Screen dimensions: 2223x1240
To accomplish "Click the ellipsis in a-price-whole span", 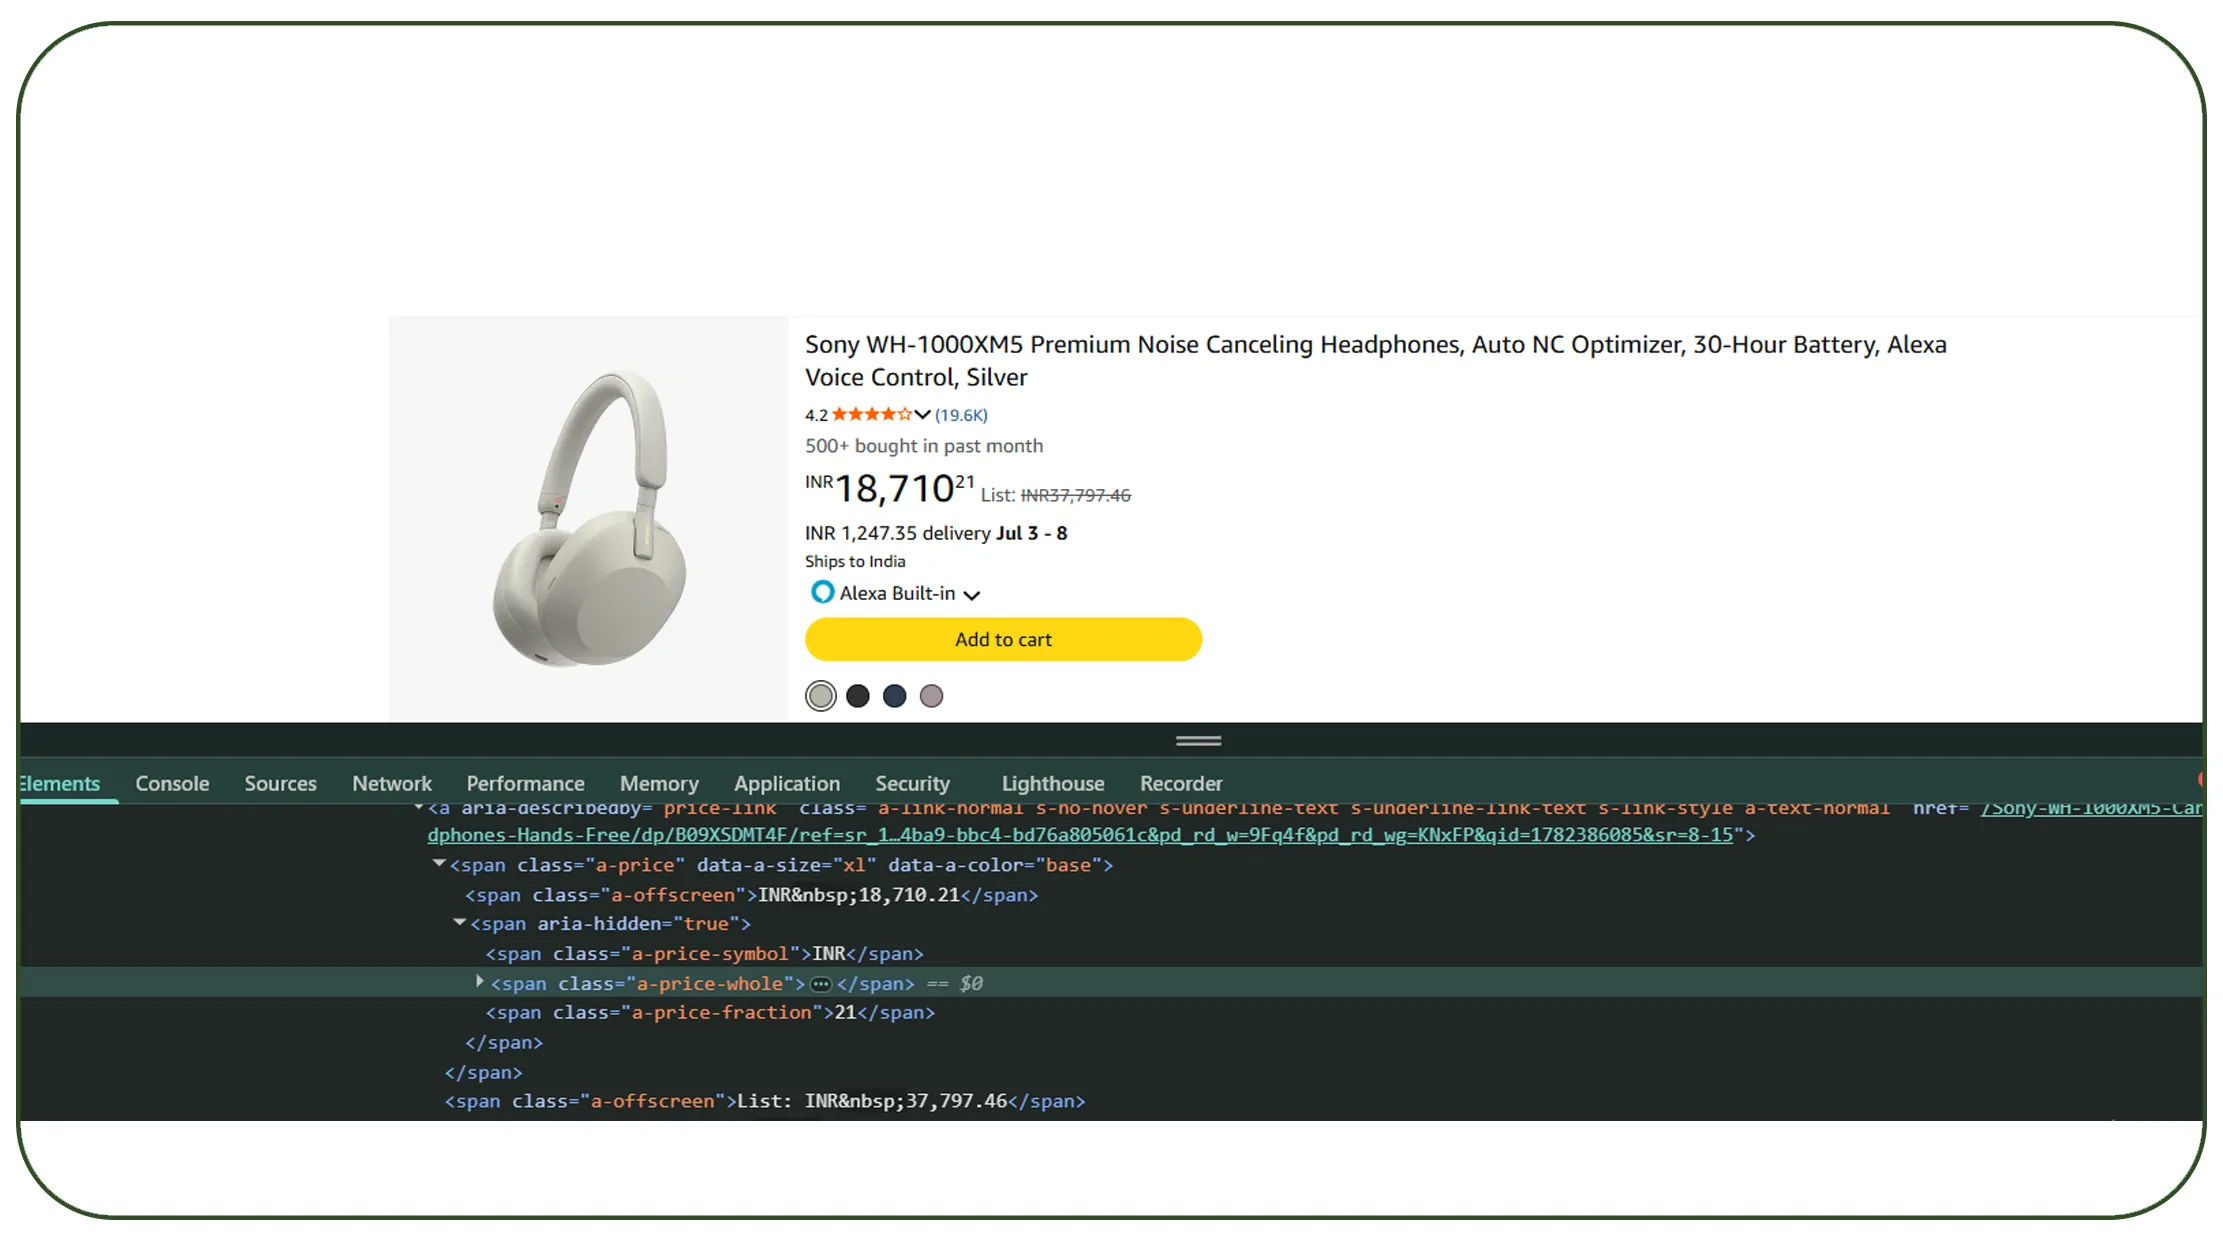I will coord(821,984).
